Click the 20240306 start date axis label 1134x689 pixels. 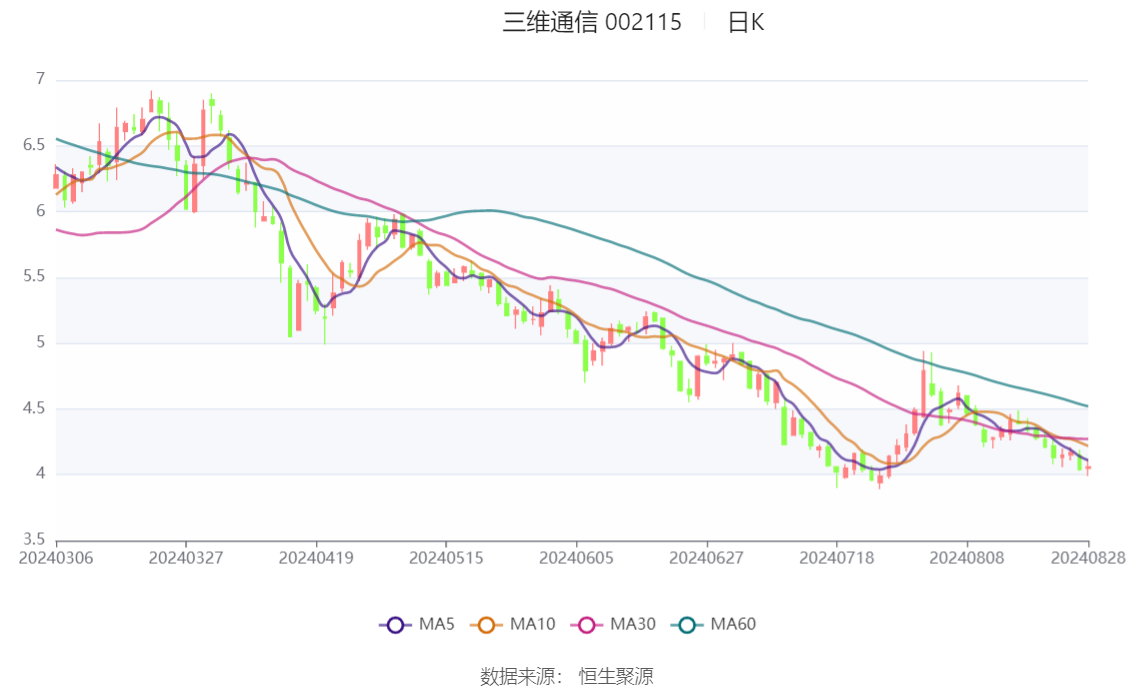coord(56,558)
